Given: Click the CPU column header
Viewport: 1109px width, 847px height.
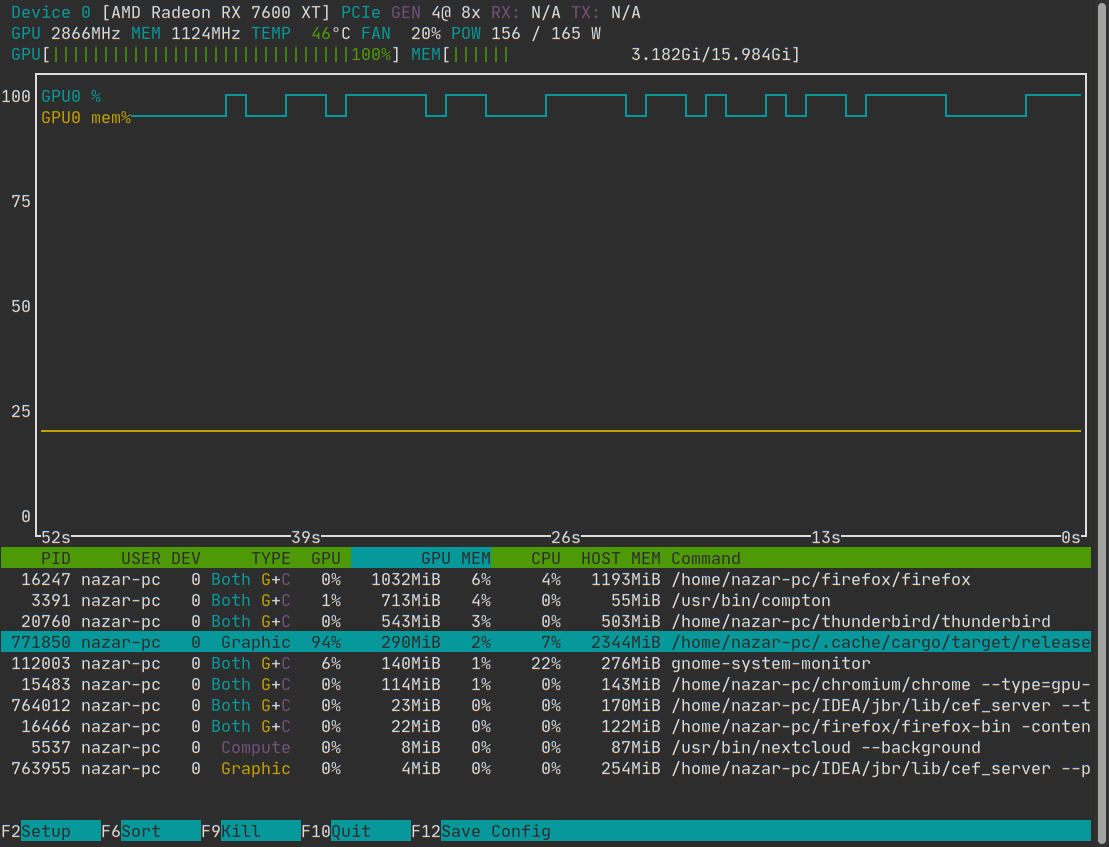Looking at the screenshot, I should pyautogui.click(x=545, y=558).
